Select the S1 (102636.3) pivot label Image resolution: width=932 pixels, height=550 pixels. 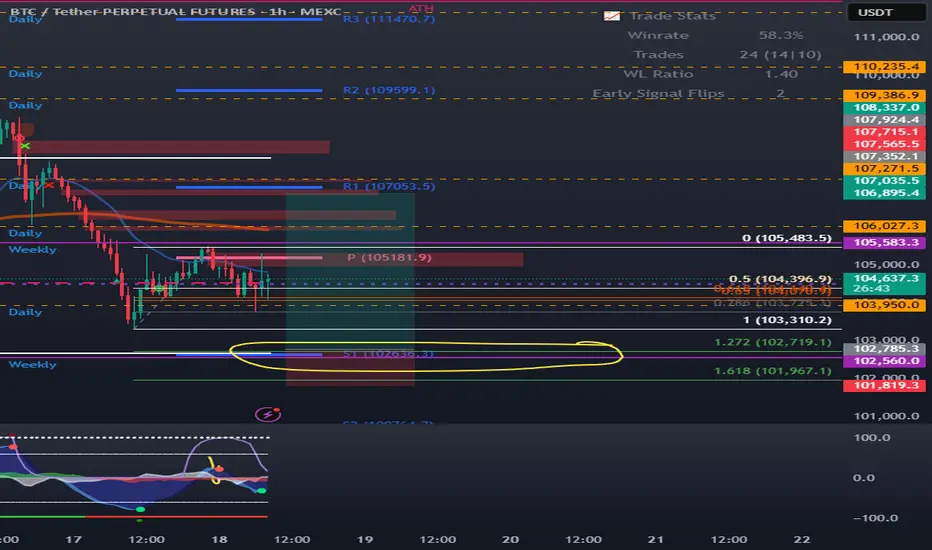click(x=388, y=354)
